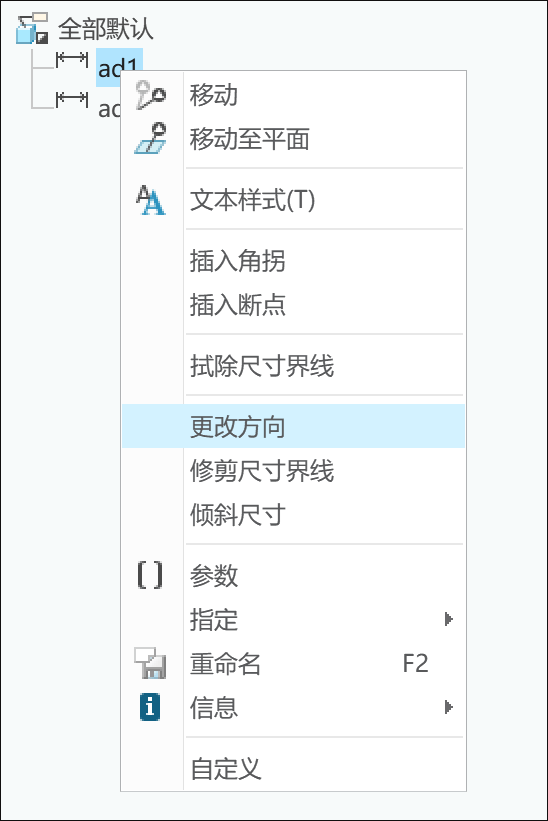Click the 参数 brackets icon

[x=150, y=575]
